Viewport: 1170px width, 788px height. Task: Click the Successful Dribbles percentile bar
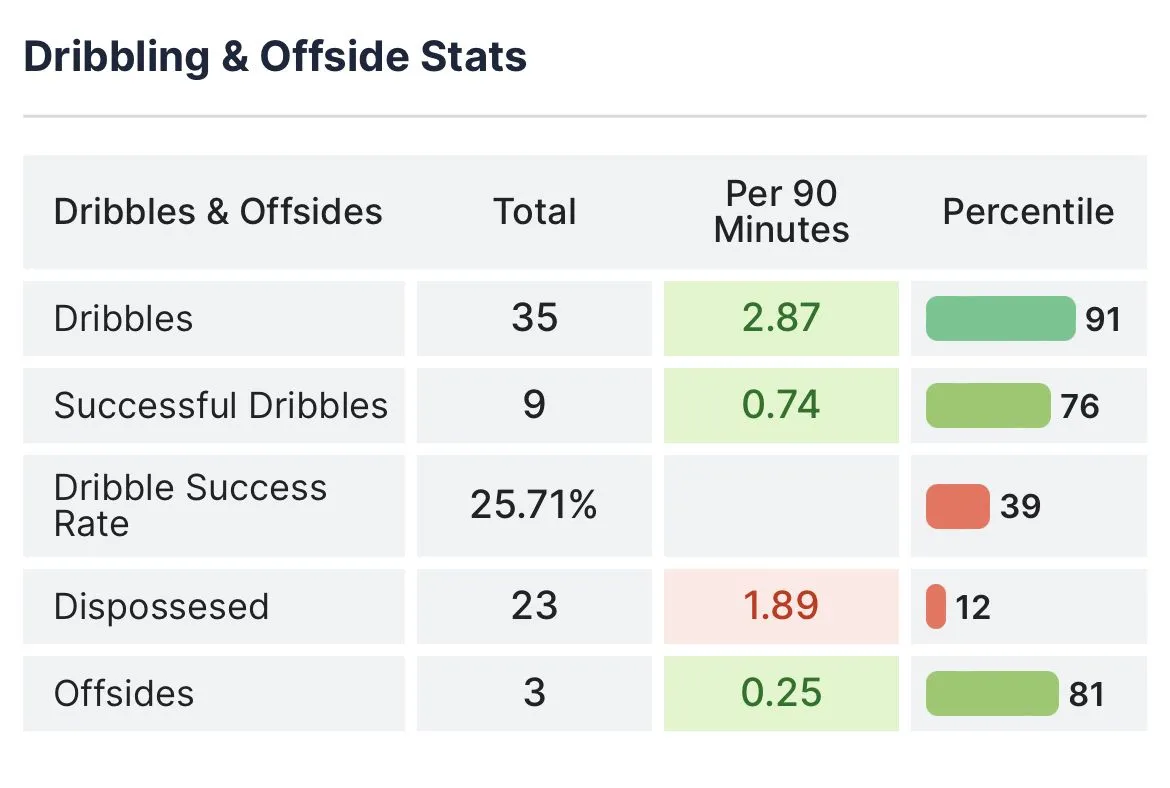click(x=988, y=406)
